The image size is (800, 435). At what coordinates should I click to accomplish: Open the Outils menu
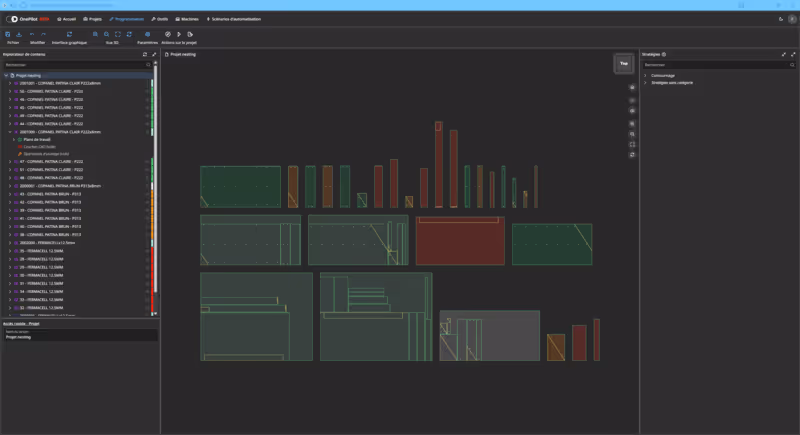(x=160, y=19)
